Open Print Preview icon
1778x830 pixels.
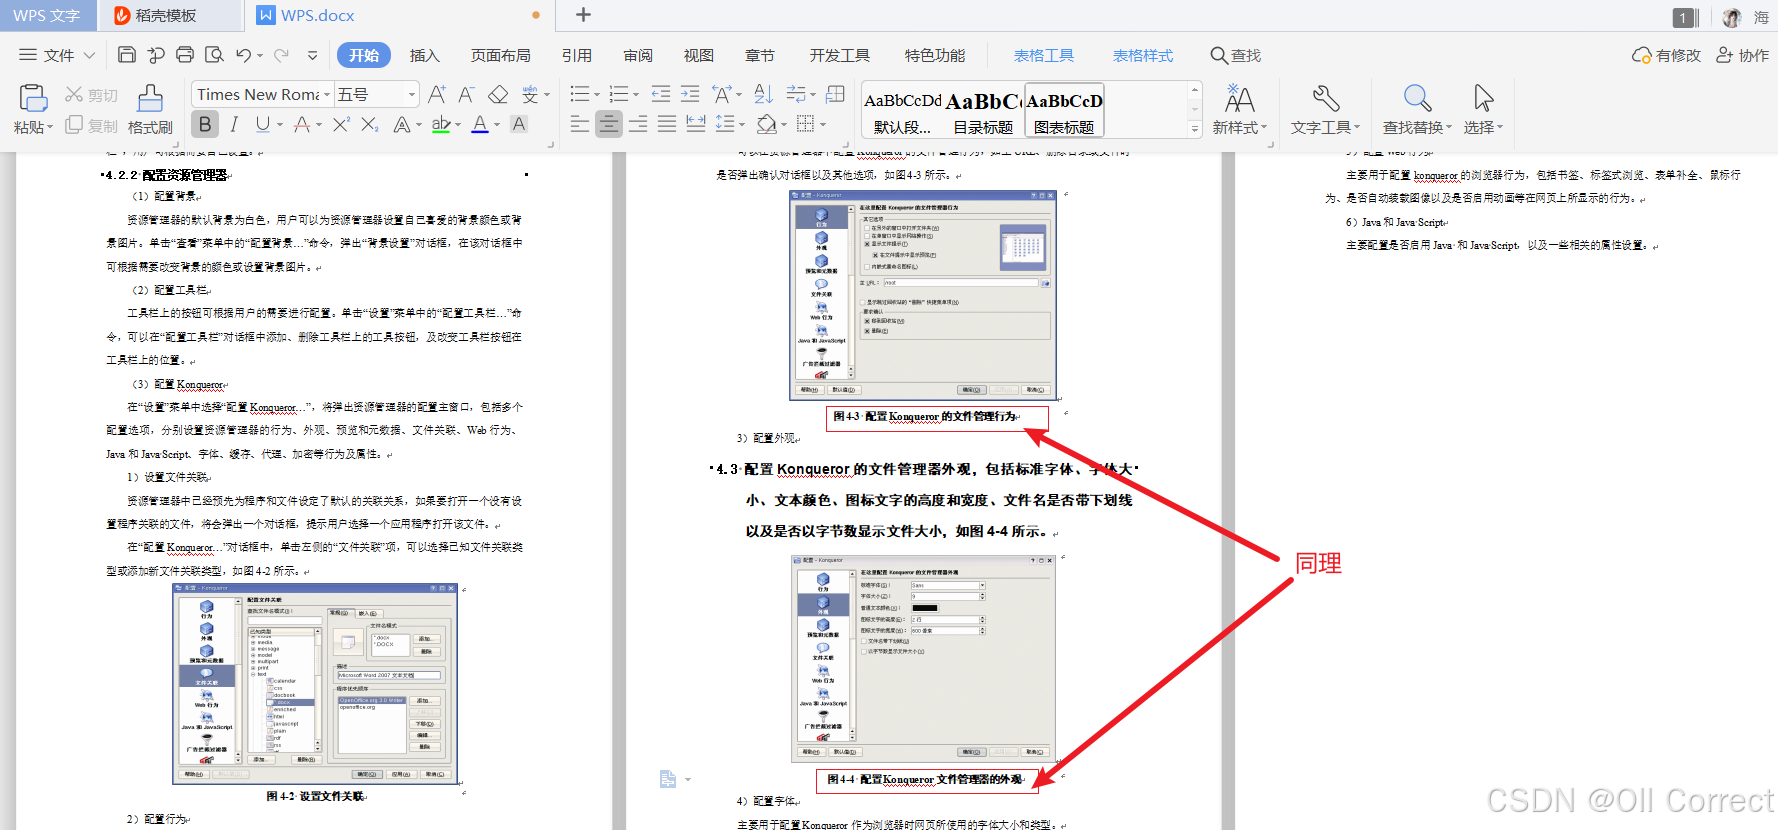tap(214, 55)
